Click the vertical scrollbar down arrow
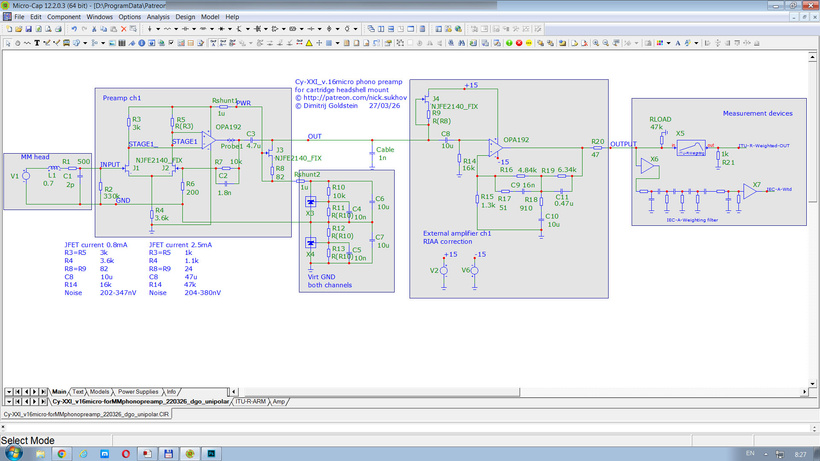The height and width of the screenshot is (461, 820). coord(813,383)
